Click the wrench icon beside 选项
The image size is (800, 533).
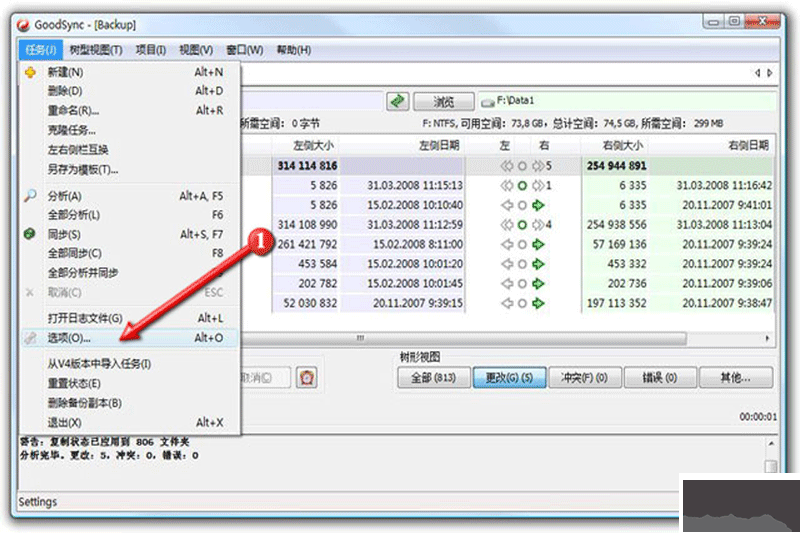coord(30,338)
